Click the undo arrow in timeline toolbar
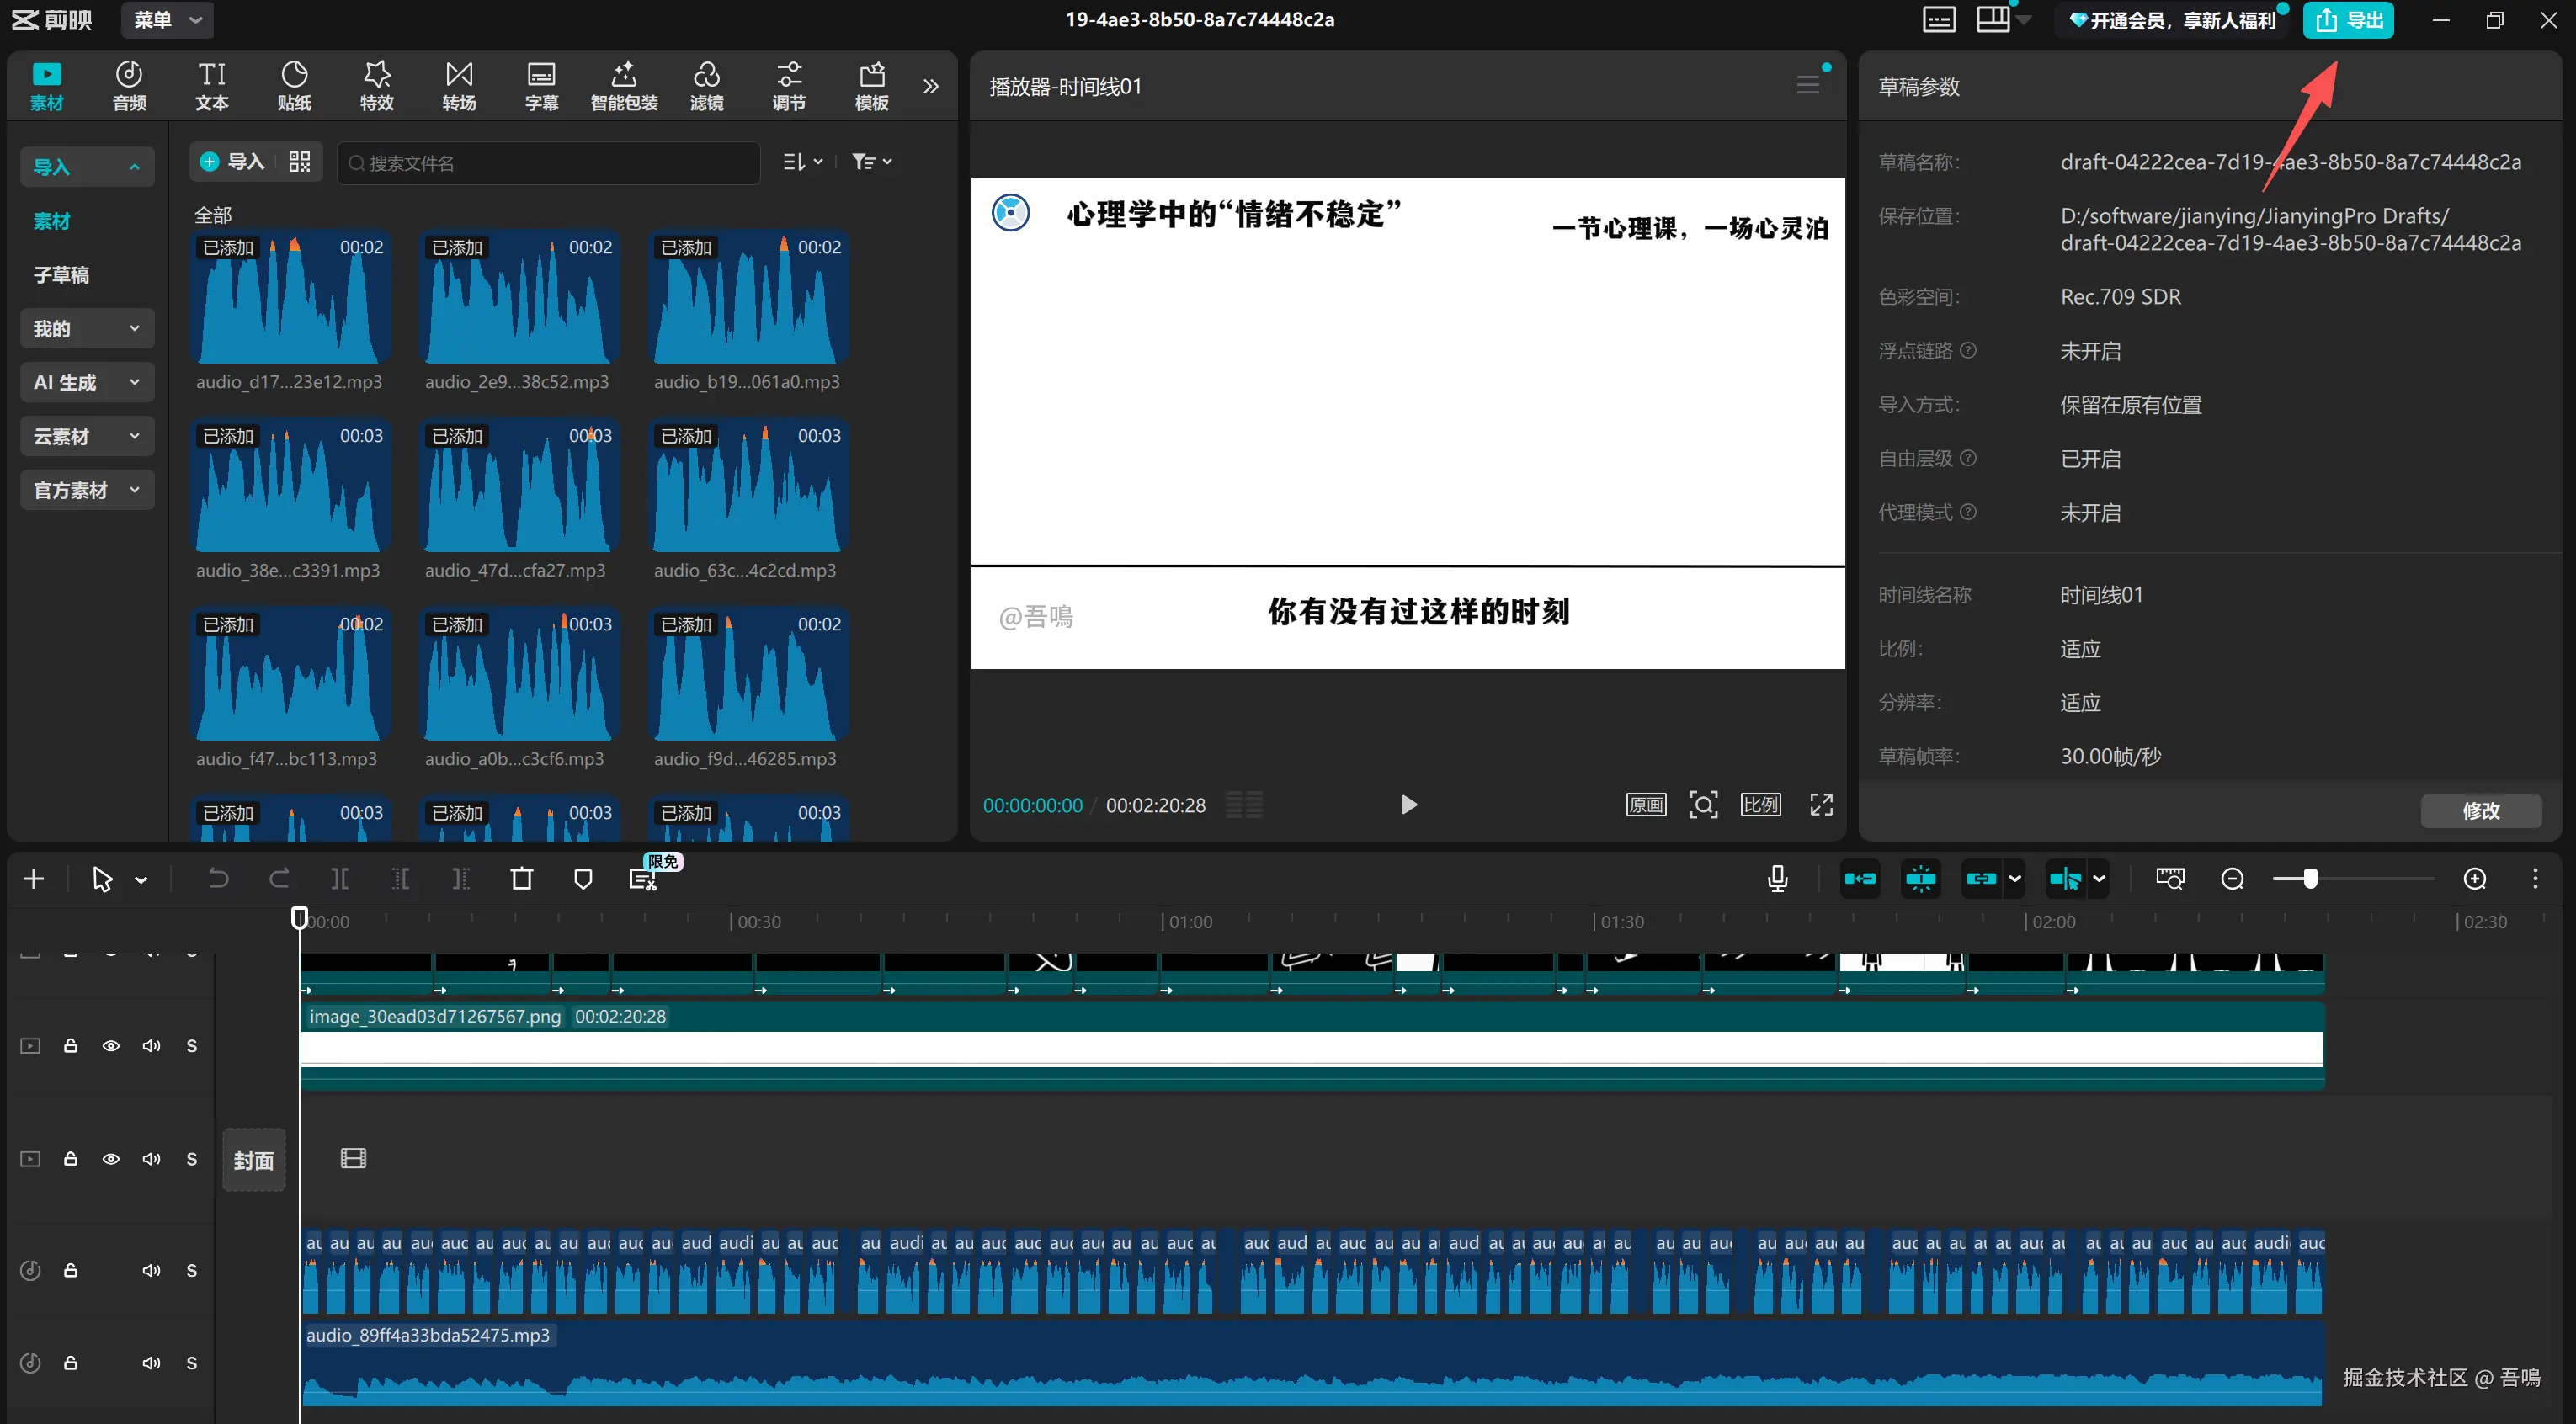The image size is (2576, 1424). click(218, 879)
